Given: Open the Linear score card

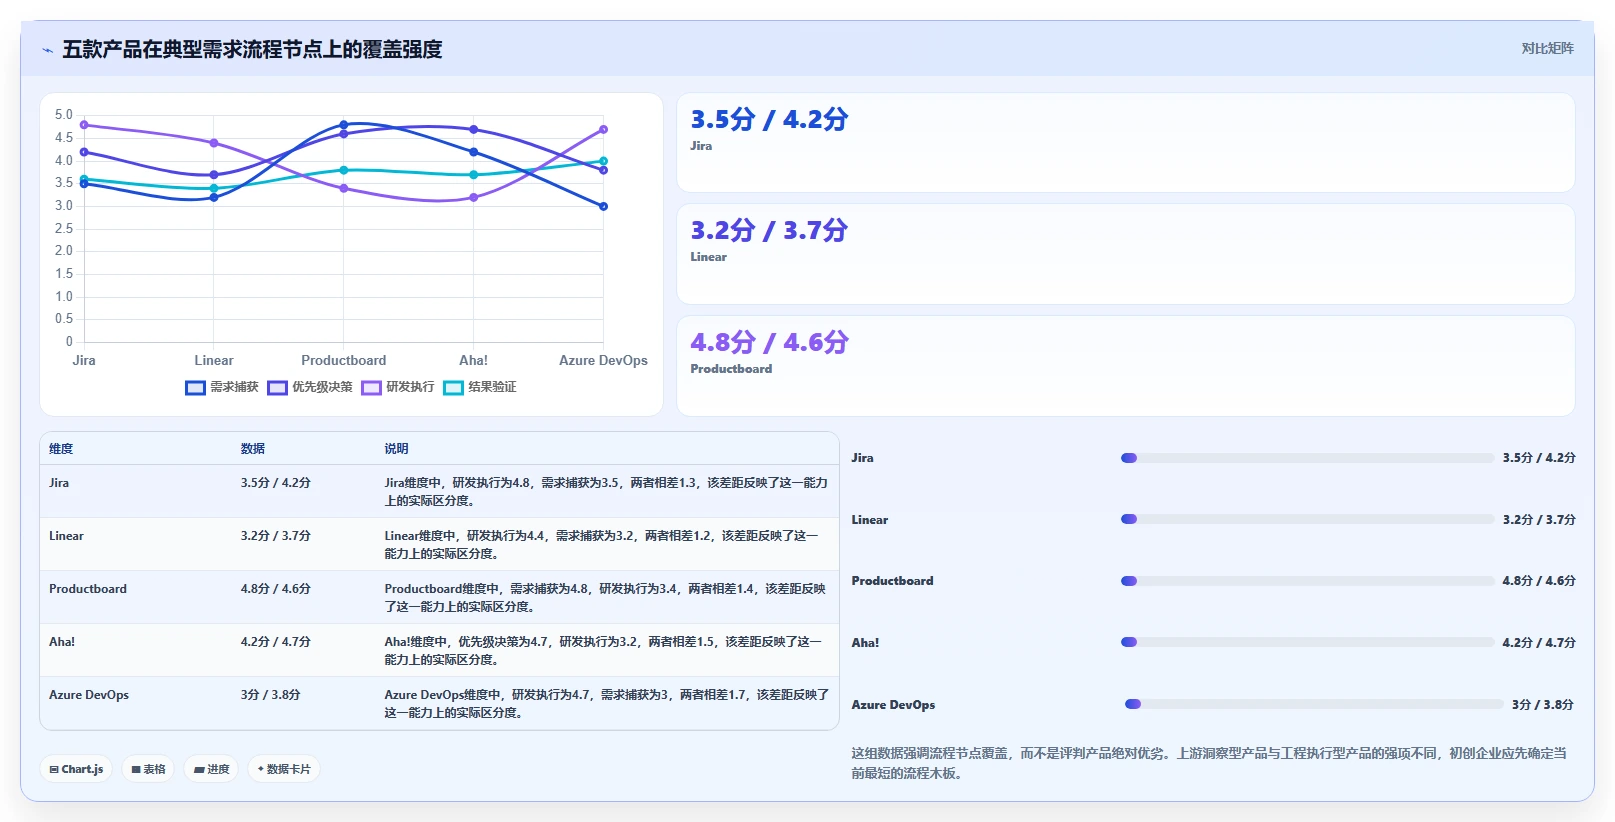Looking at the screenshot, I should pos(1126,254).
